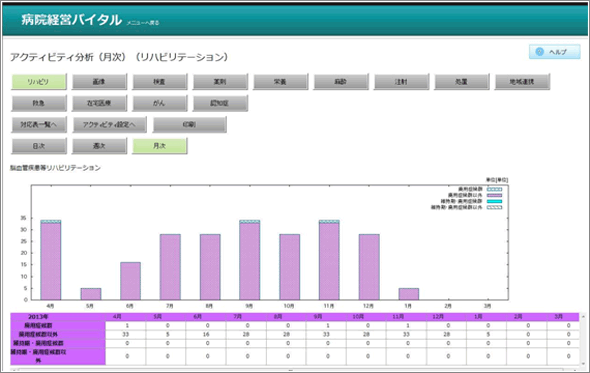Choose the 薬剤 category button
Screen dimensions: 590x373
point(220,82)
